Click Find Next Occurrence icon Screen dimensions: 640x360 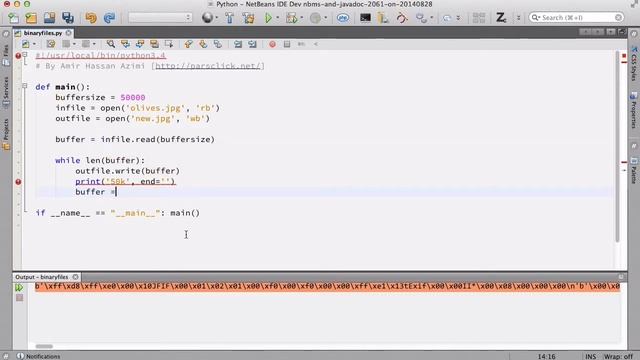pyautogui.click(x=140, y=44)
